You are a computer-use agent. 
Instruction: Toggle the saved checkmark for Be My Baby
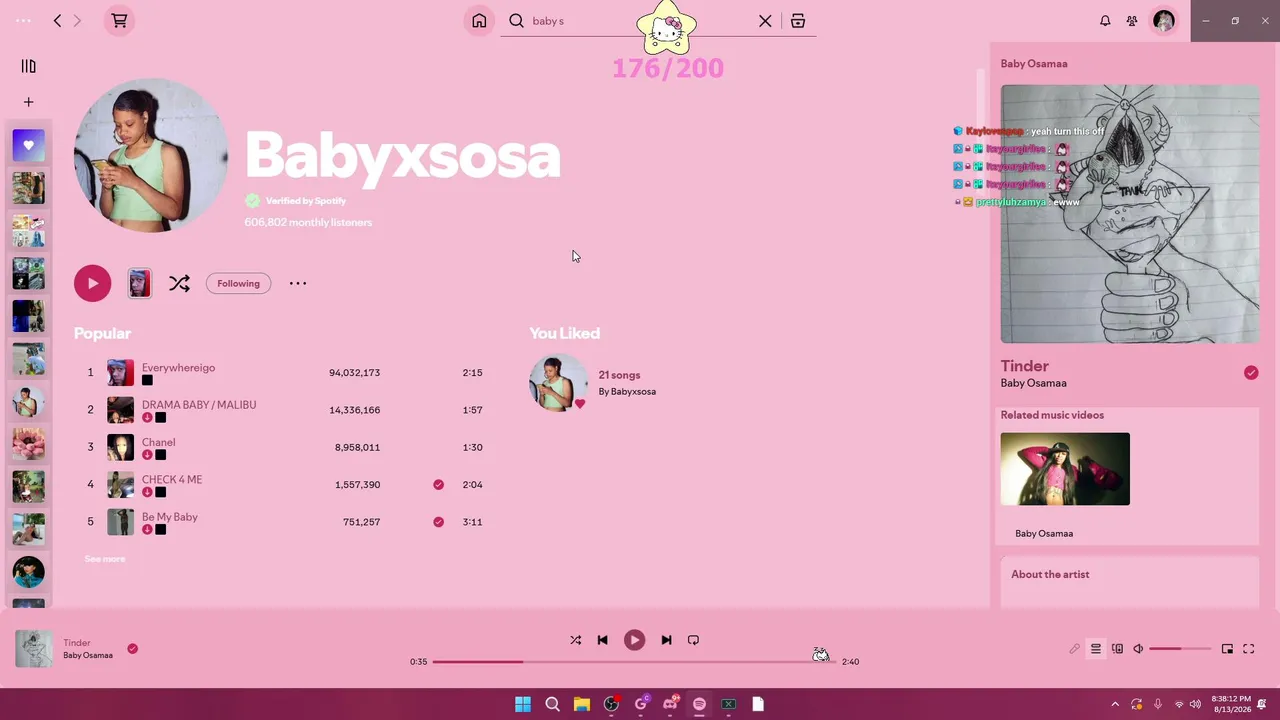click(x=438, y=521)
